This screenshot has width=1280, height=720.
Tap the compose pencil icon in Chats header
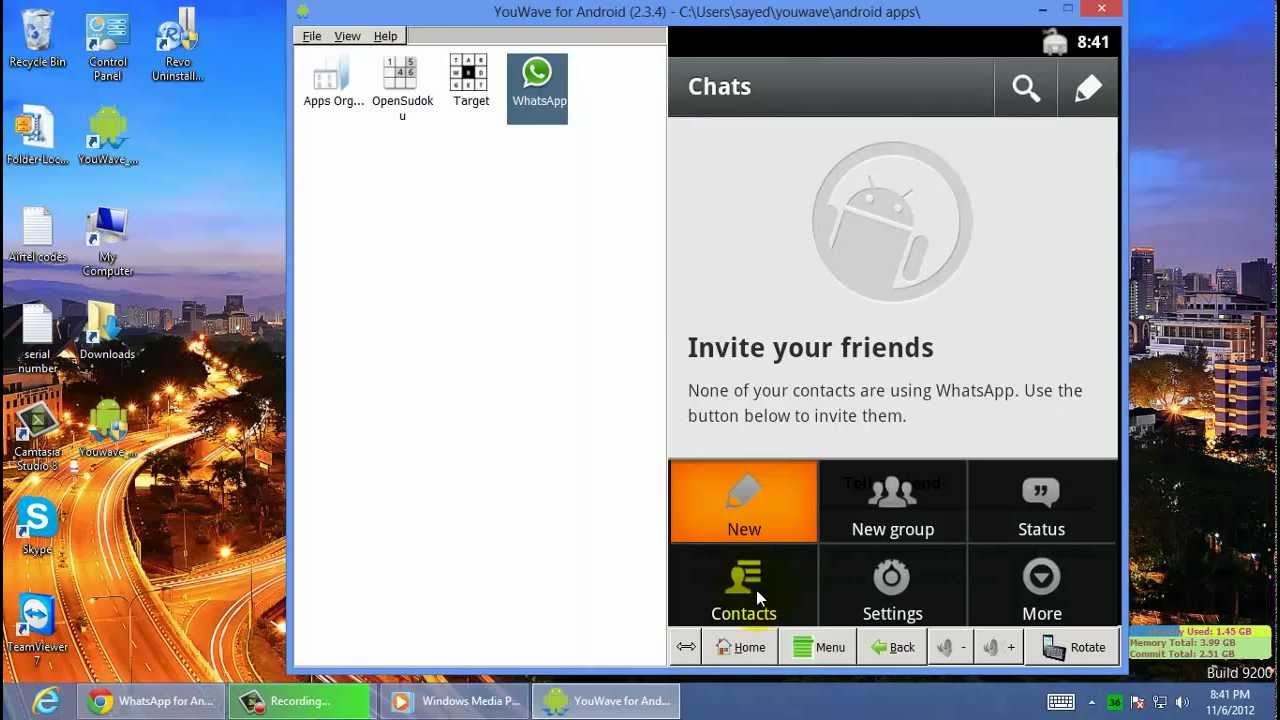click(x=1088, y=88)
